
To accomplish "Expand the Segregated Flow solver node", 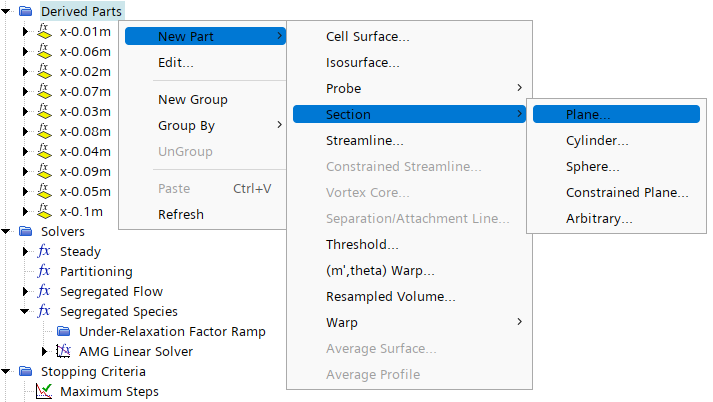I will [x=26, y=291].
